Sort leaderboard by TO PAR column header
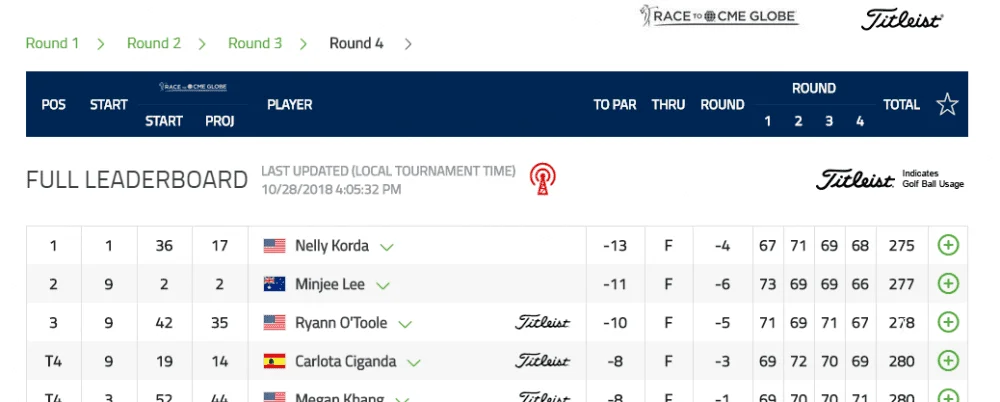1000x402 pixels. point(615,105)
